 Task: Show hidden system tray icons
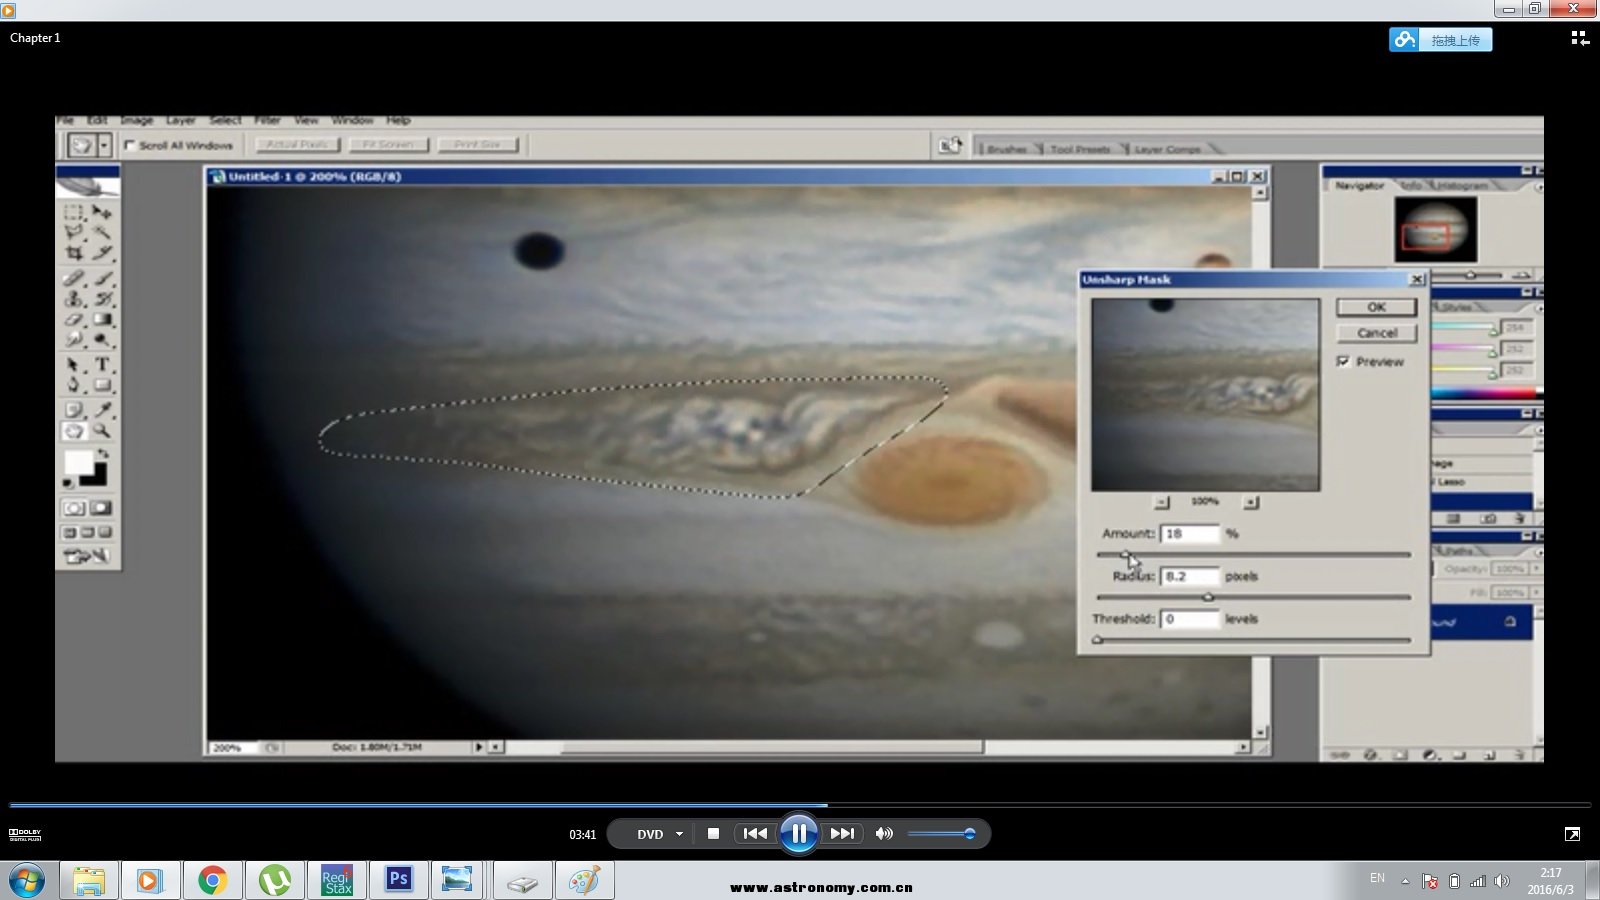pos(1405,881)
